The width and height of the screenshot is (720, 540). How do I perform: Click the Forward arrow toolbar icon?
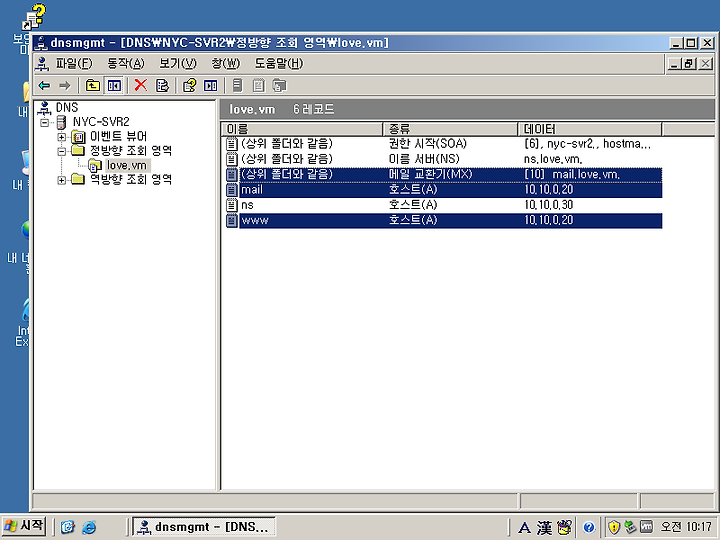click(65, 85)
